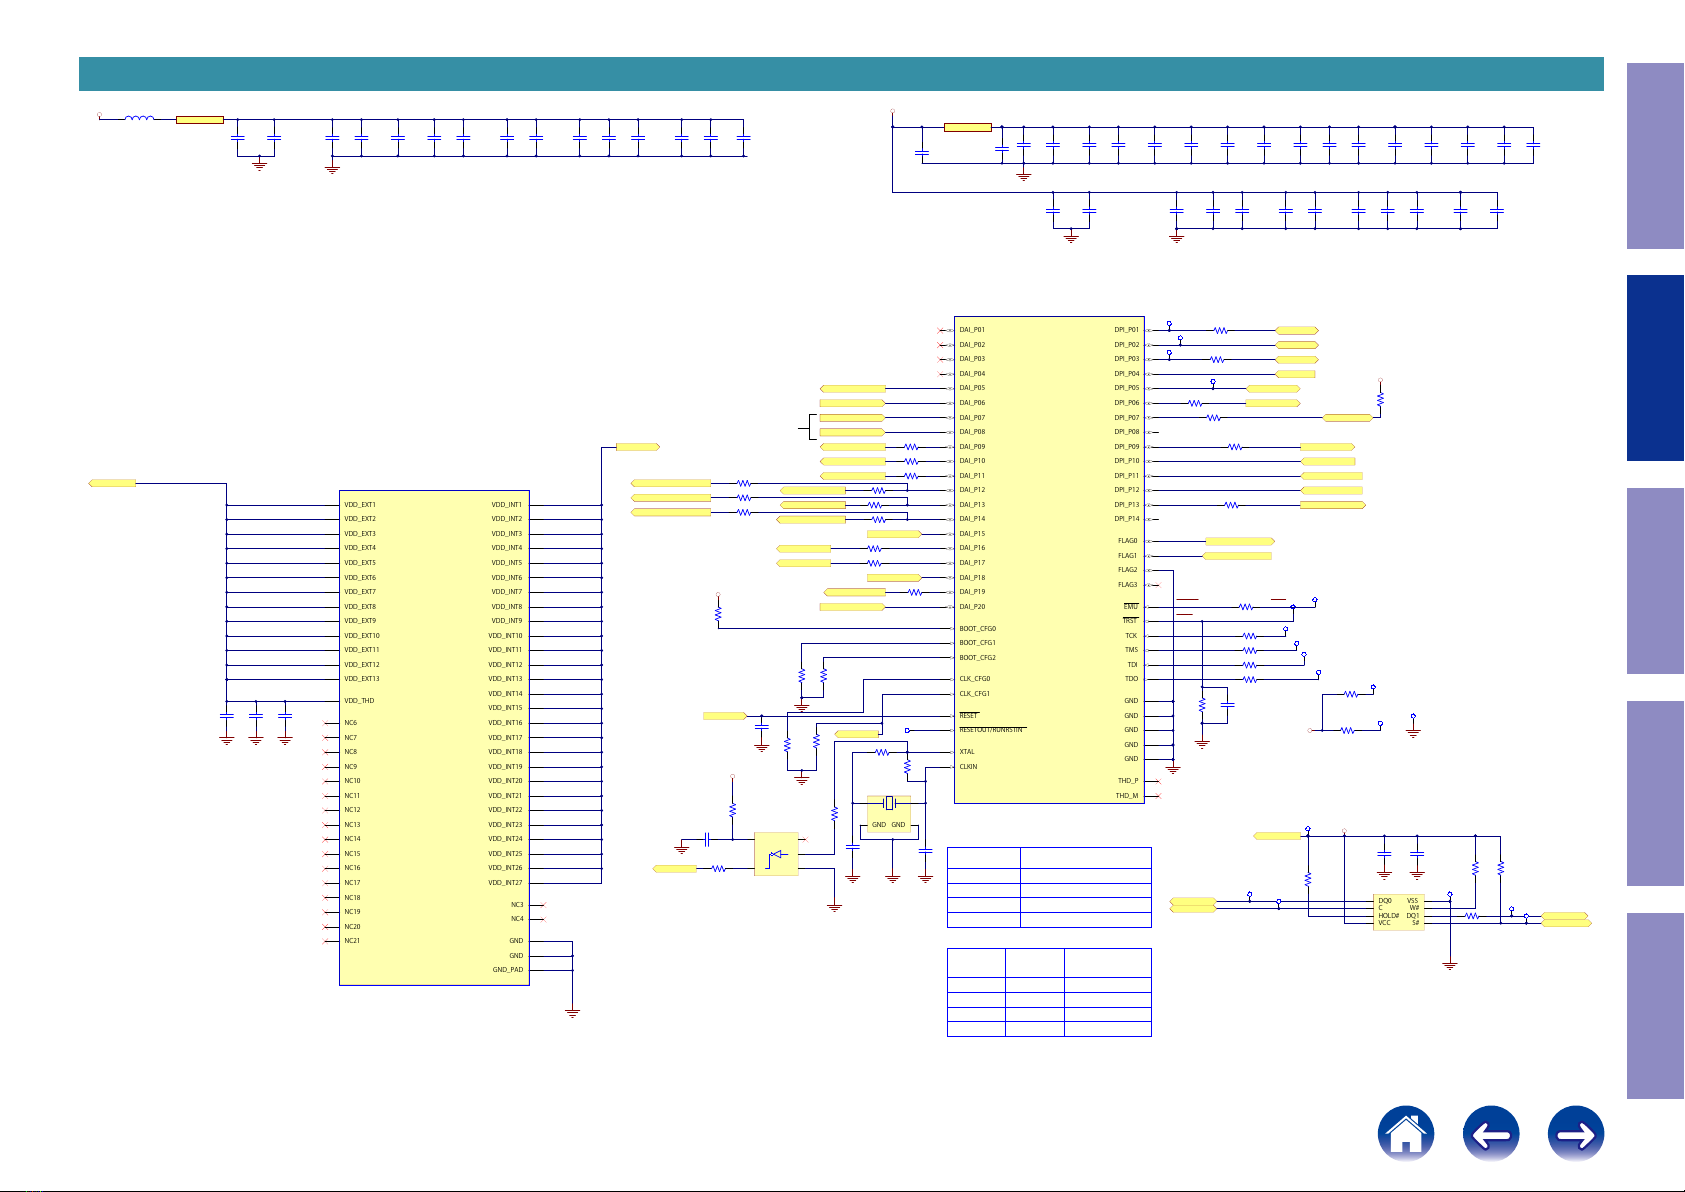Image resolution: width=1685 pixels, height=1192 pixels.
Task: Click the FLAG0 pin label
Action: click(1128, 541)
